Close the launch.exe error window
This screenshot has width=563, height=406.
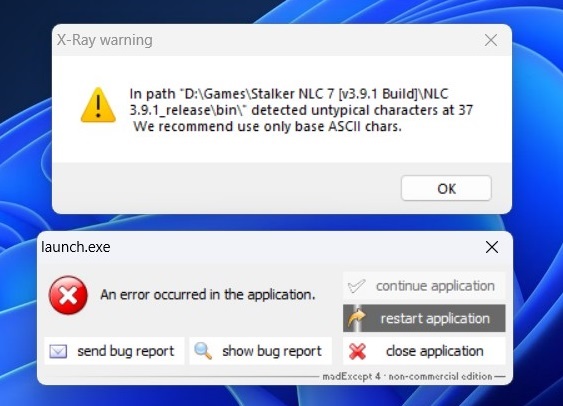(x=492, y=247)
